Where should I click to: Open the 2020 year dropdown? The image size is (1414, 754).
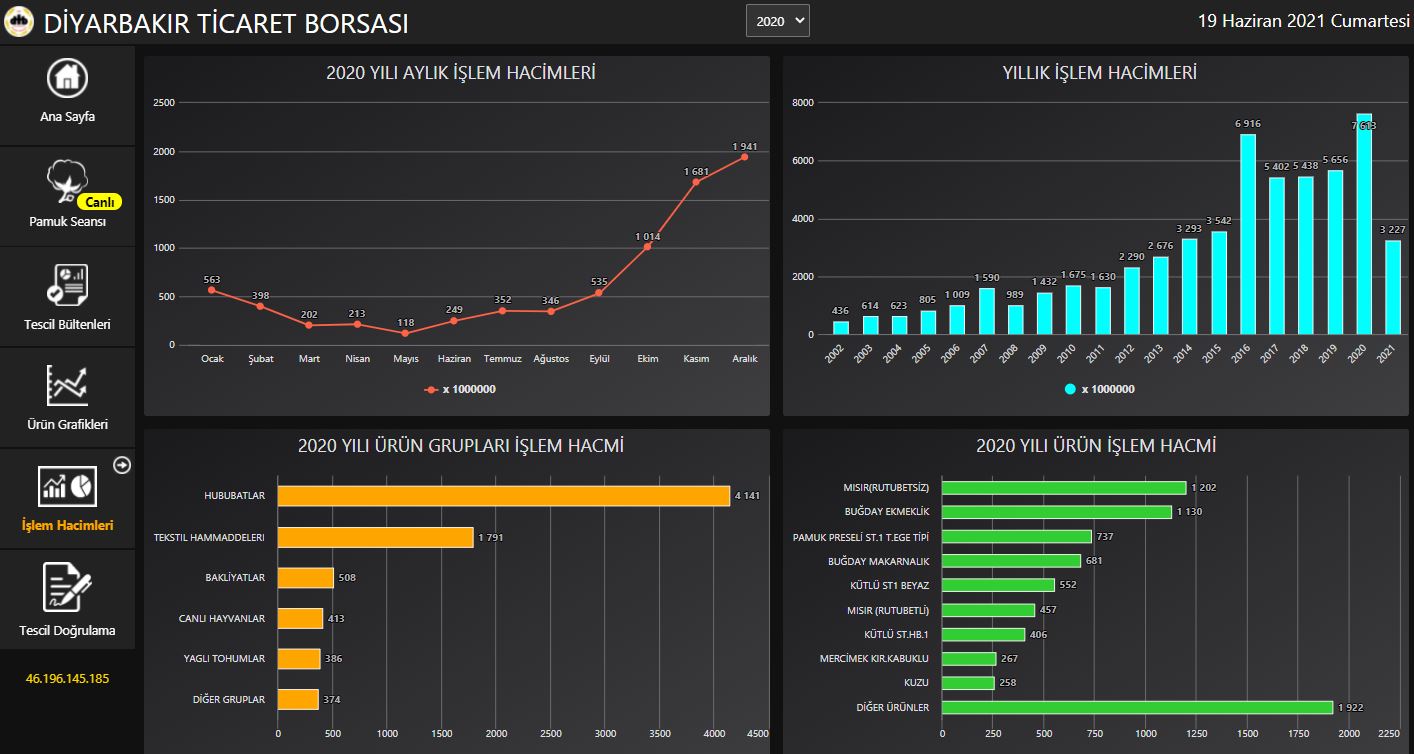pyautogui.click(x=777, y=21)
